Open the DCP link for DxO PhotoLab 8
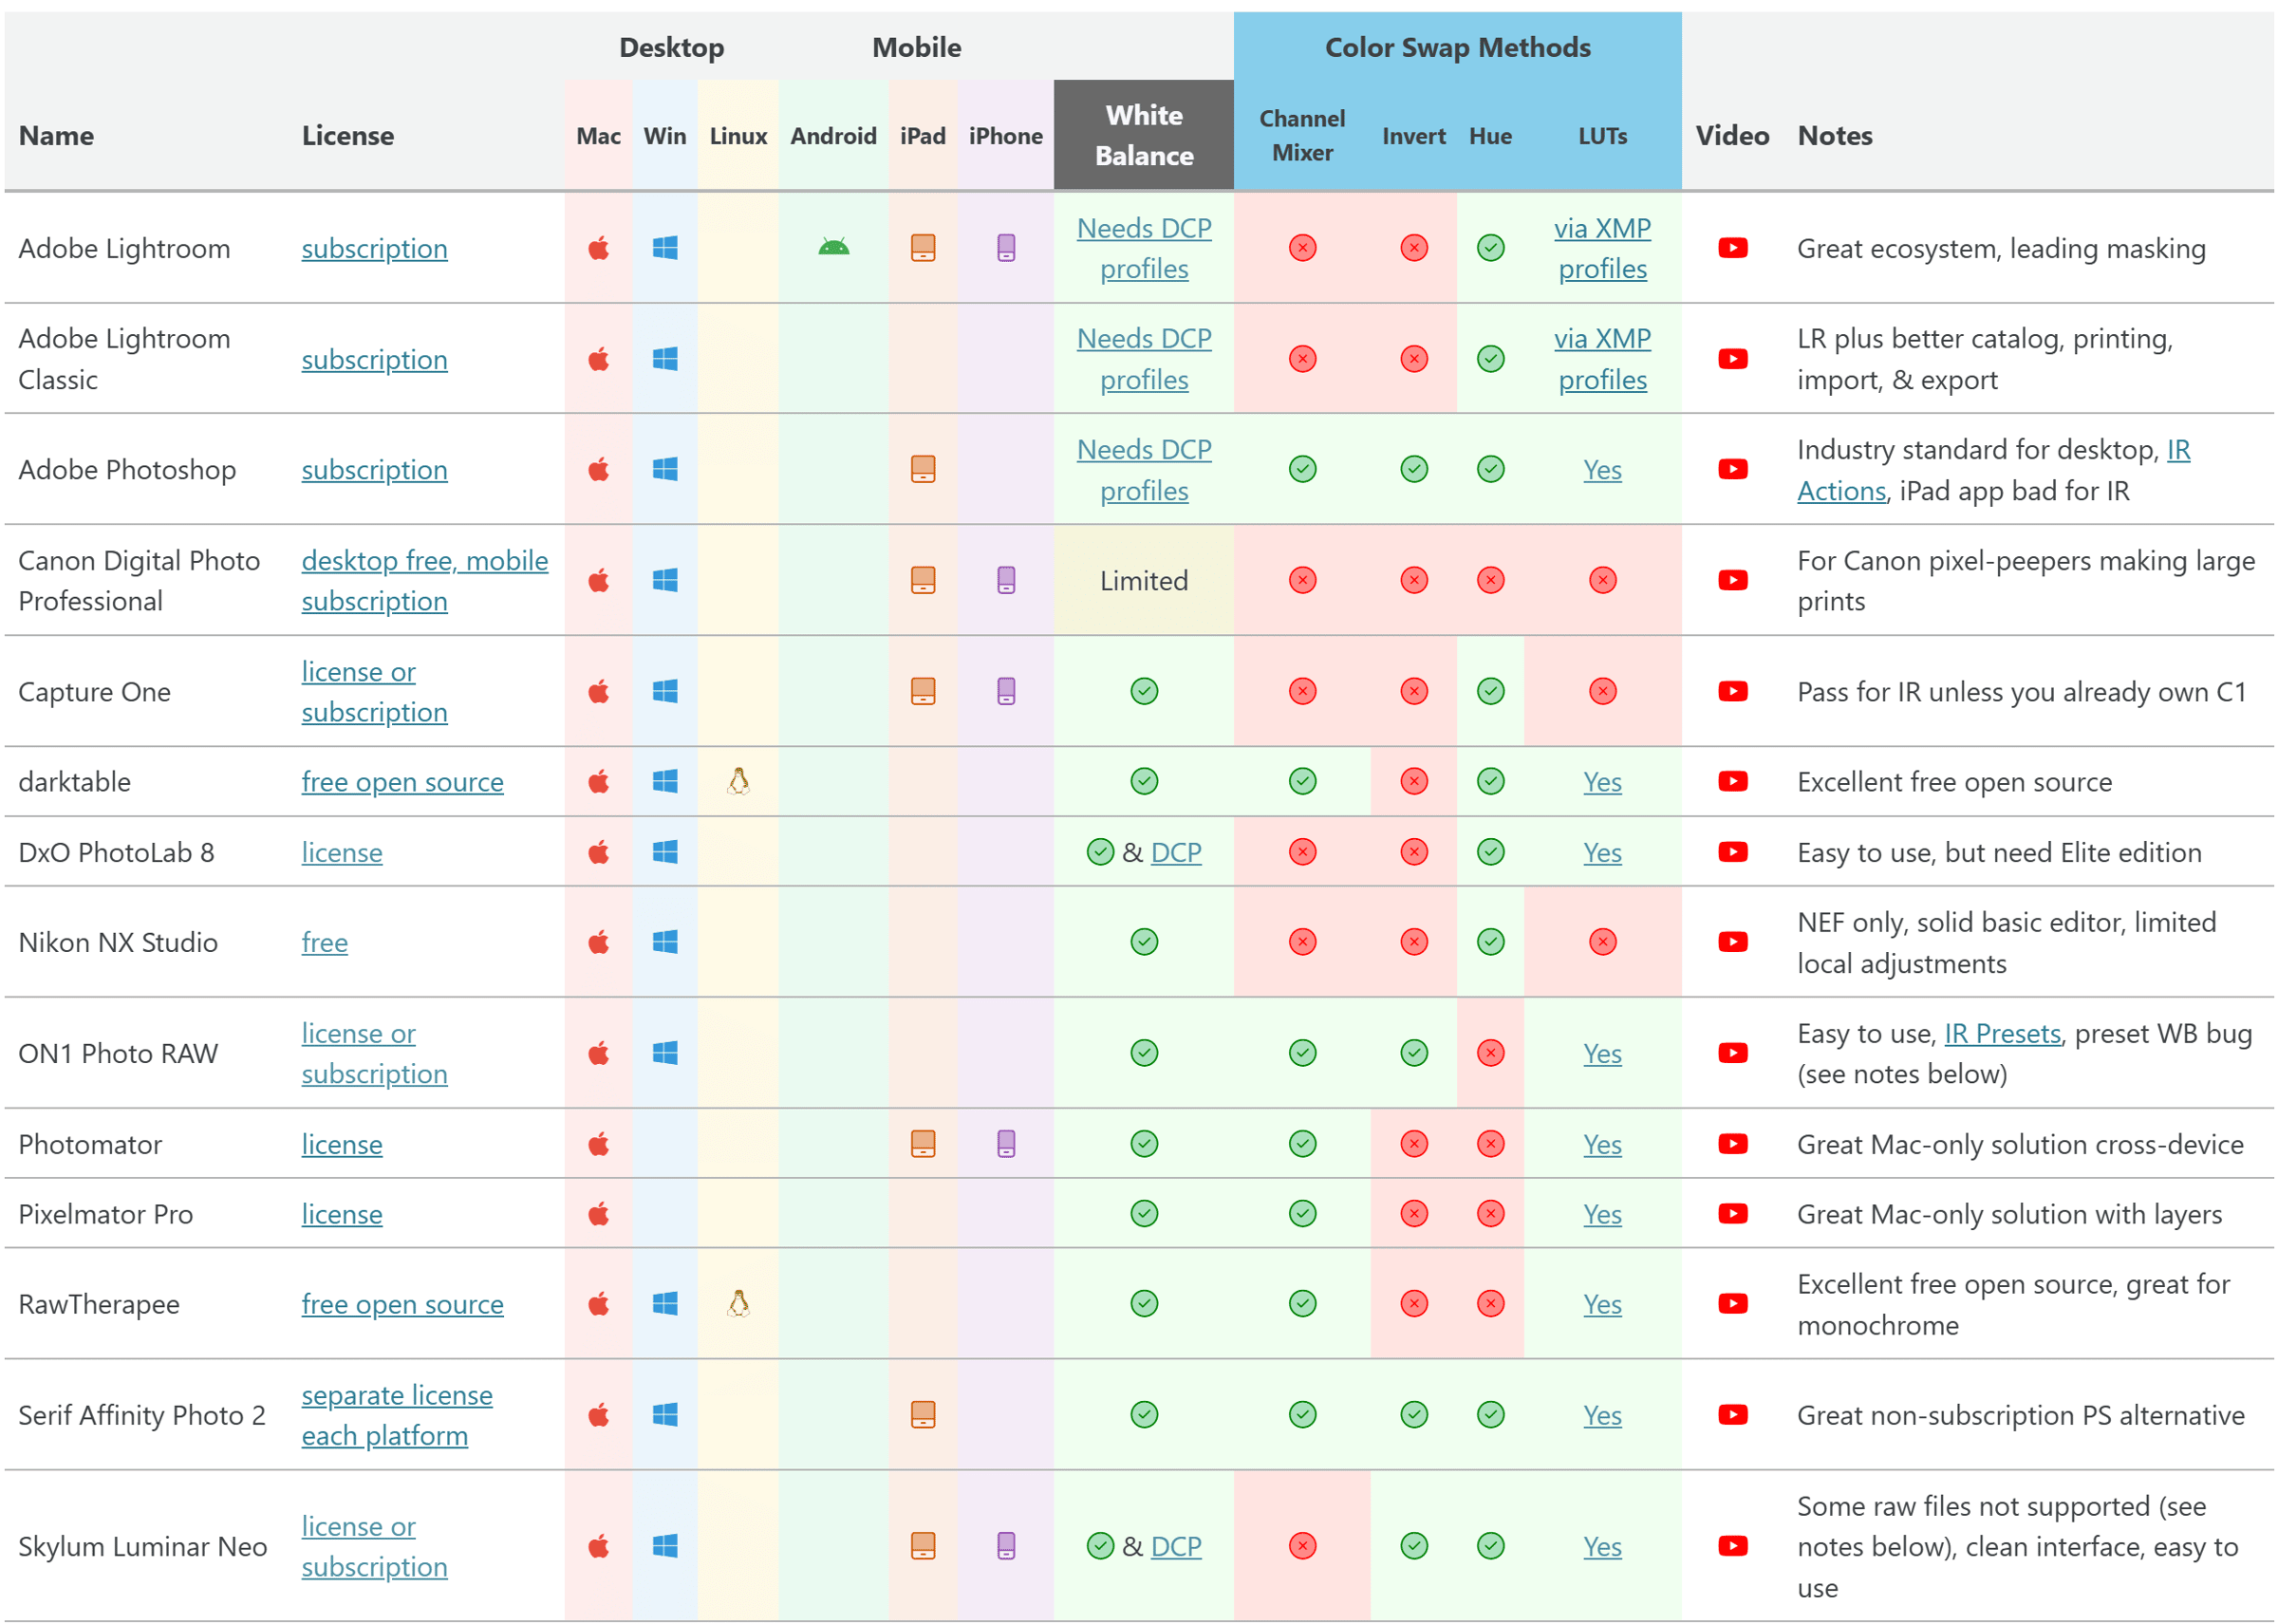 pyautogui.click(x=1175, y=853)
